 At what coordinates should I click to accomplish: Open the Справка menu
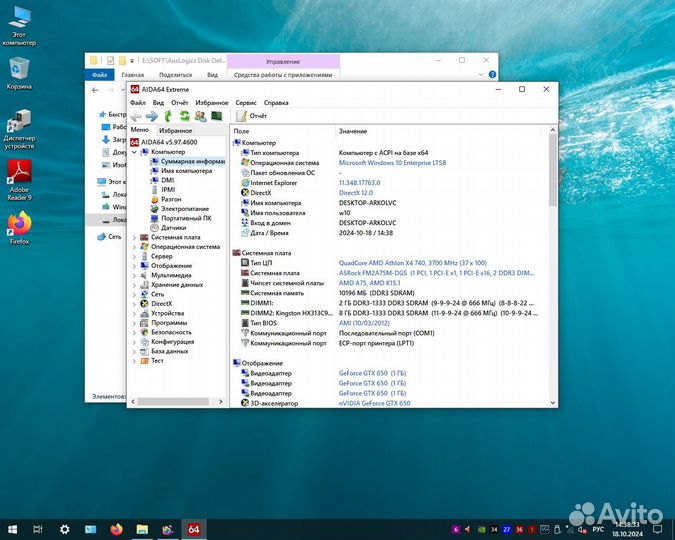click(x=276, y=102)
